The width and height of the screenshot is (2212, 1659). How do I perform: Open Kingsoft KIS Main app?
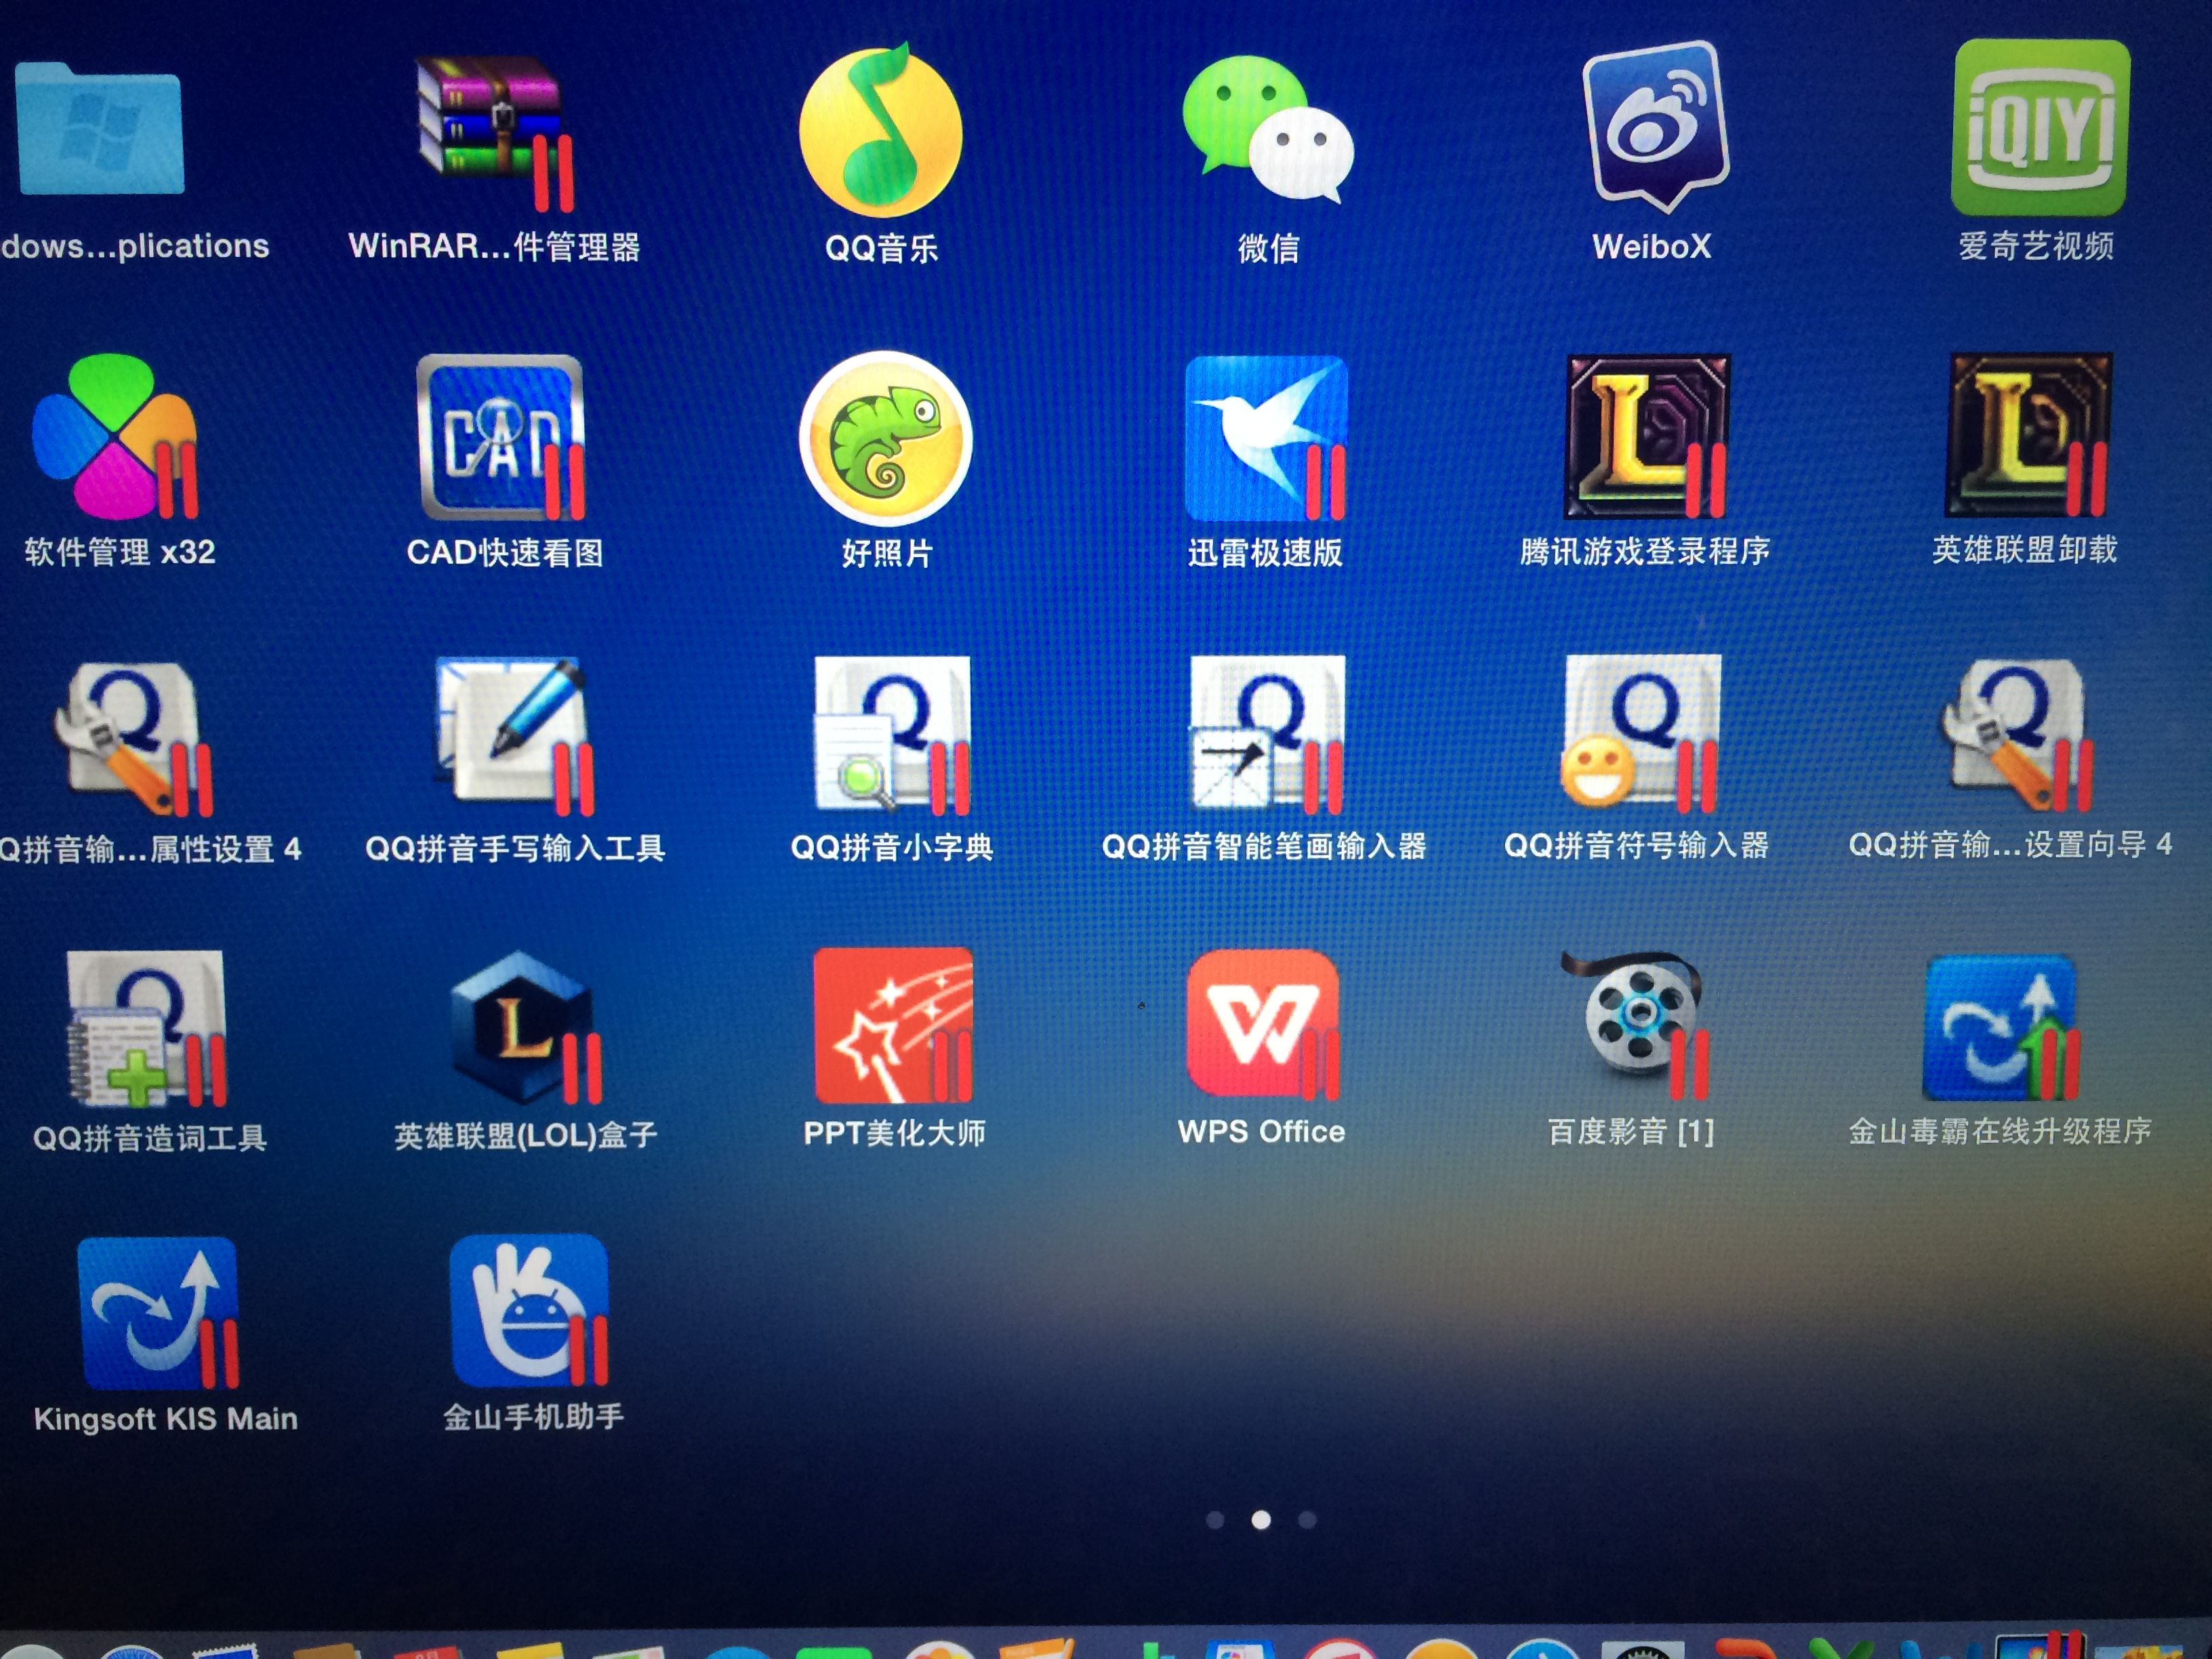coord(158,1313)
